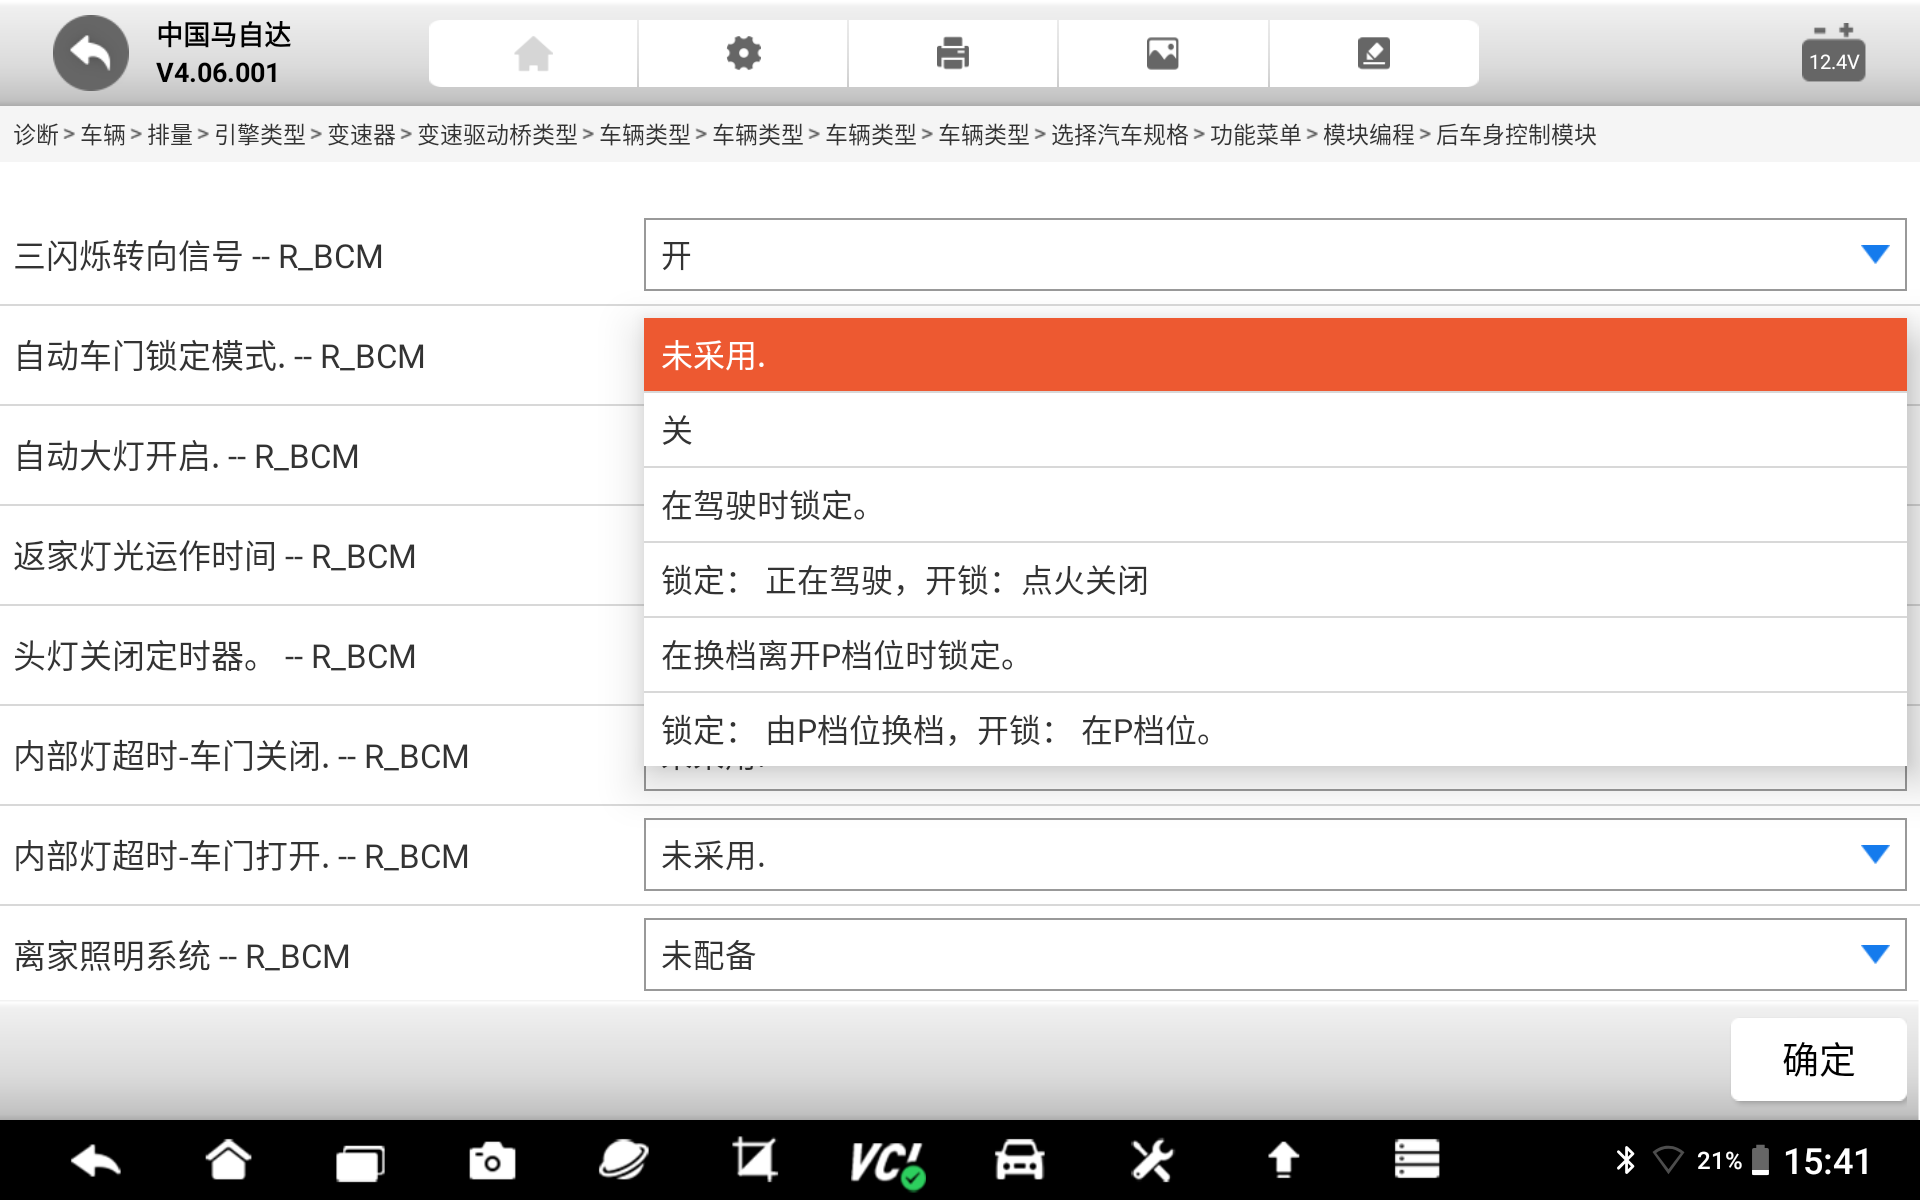Click the edit note icon
Image resolution: width=1920 pixels, height=1200 pixels.
point(1373,54)
